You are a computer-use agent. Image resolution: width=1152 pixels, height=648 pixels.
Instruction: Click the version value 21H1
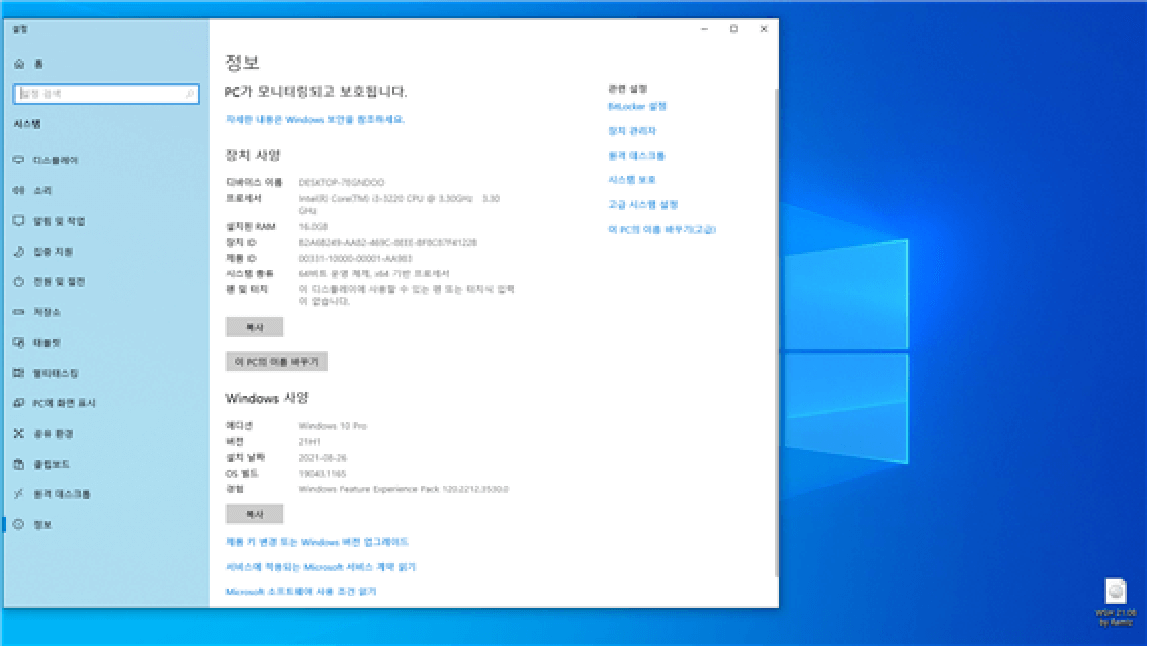click(310, 443)
